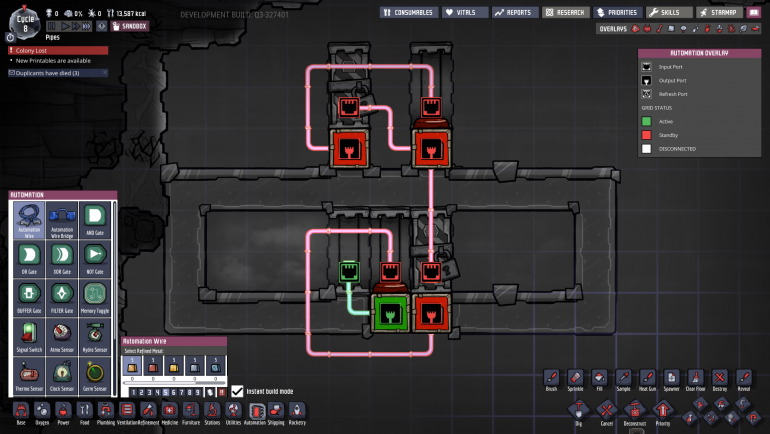Choose the OR Gate building
770x434 pixels.
29,259
